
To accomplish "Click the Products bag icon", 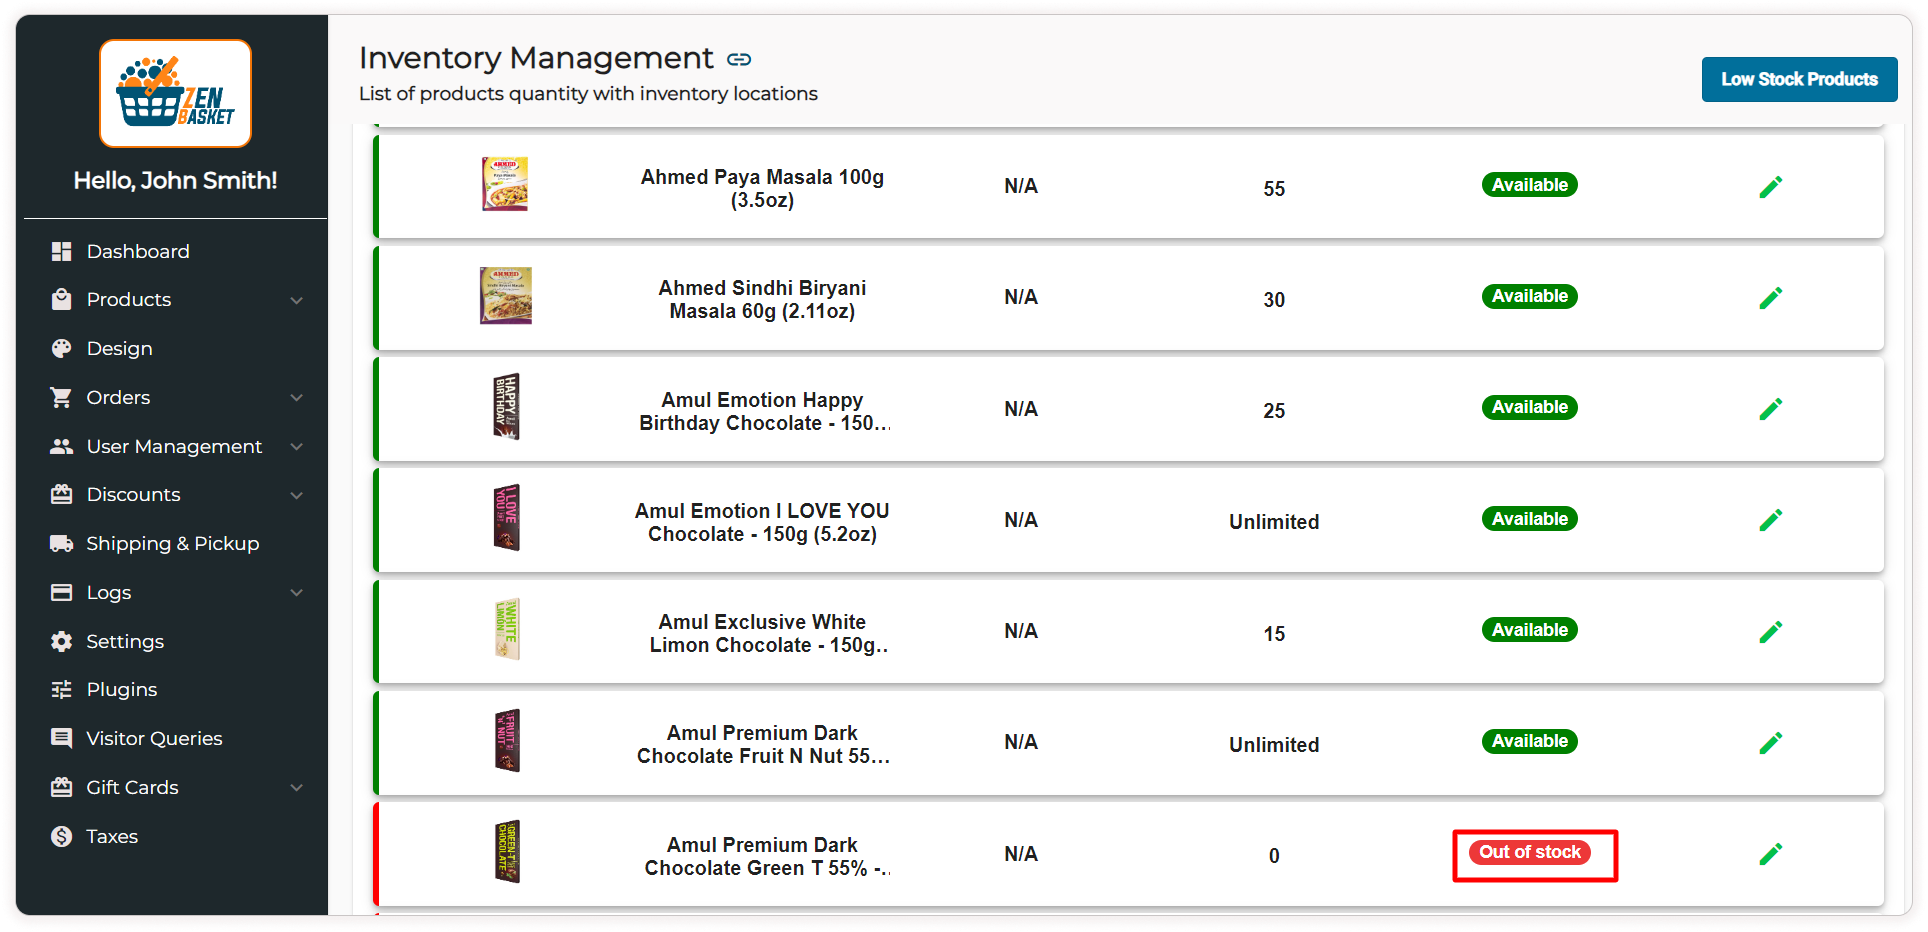I will point(61,299).
